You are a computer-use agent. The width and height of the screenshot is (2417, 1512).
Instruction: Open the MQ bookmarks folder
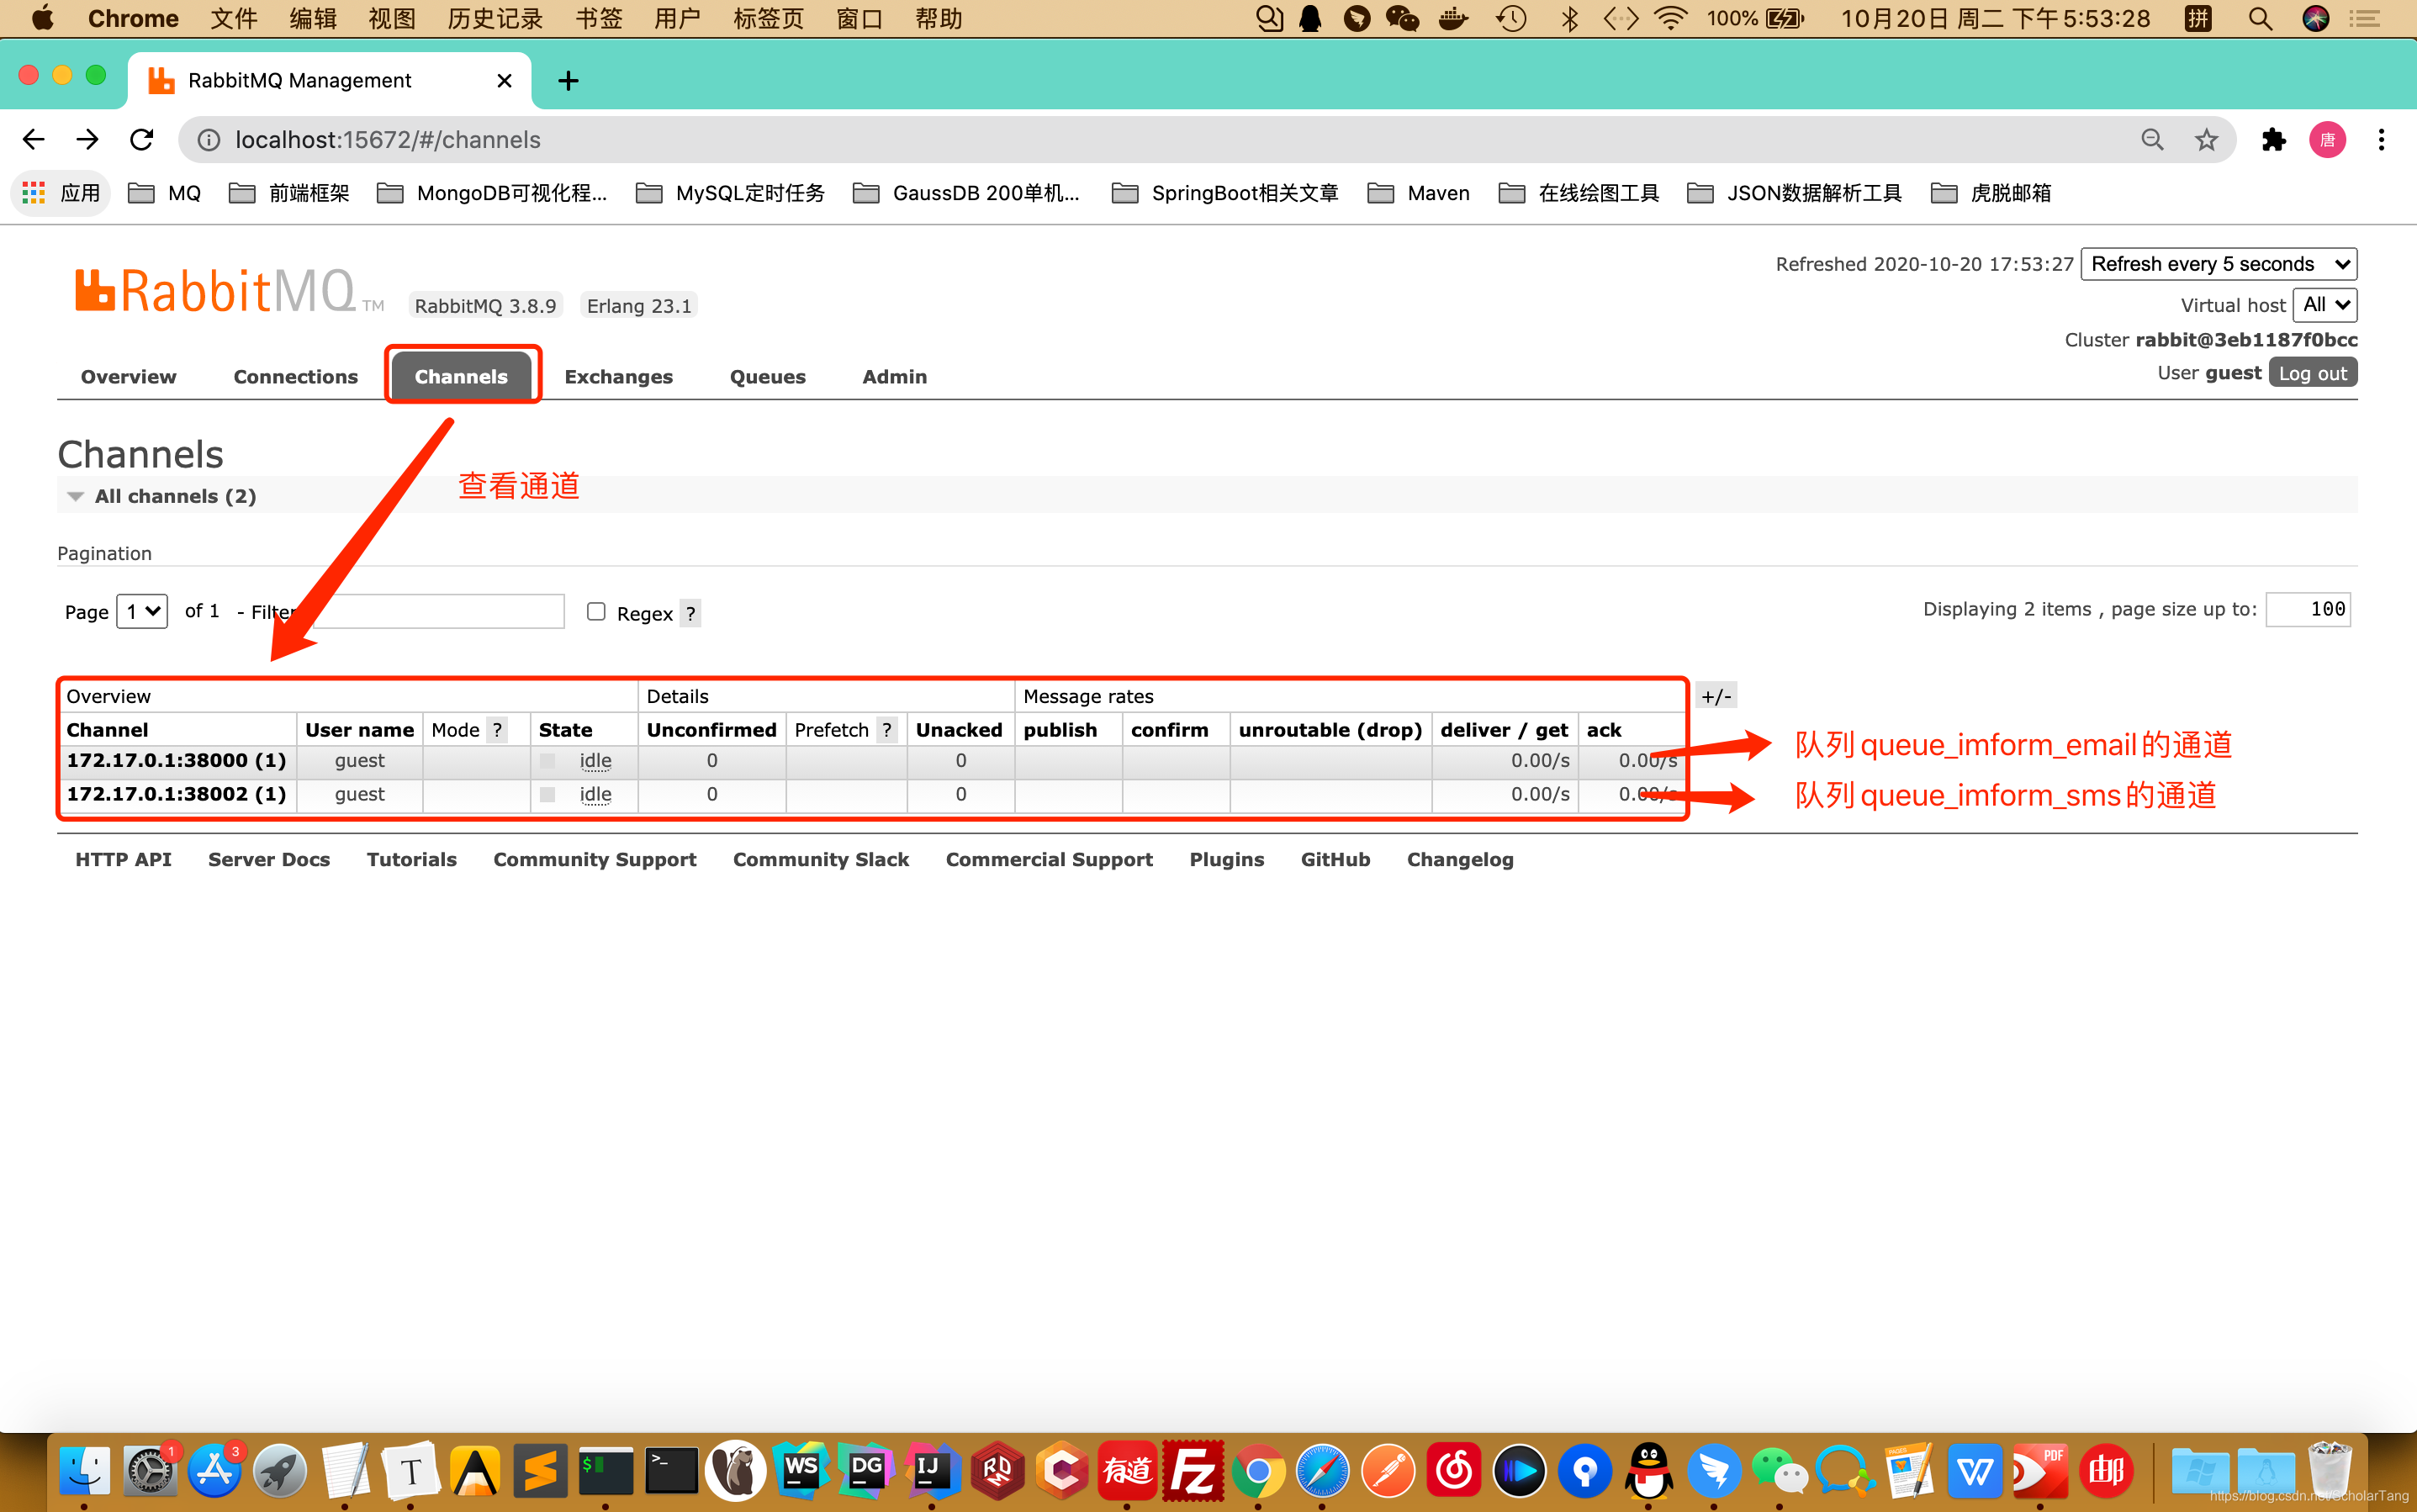tap(165, 193)
